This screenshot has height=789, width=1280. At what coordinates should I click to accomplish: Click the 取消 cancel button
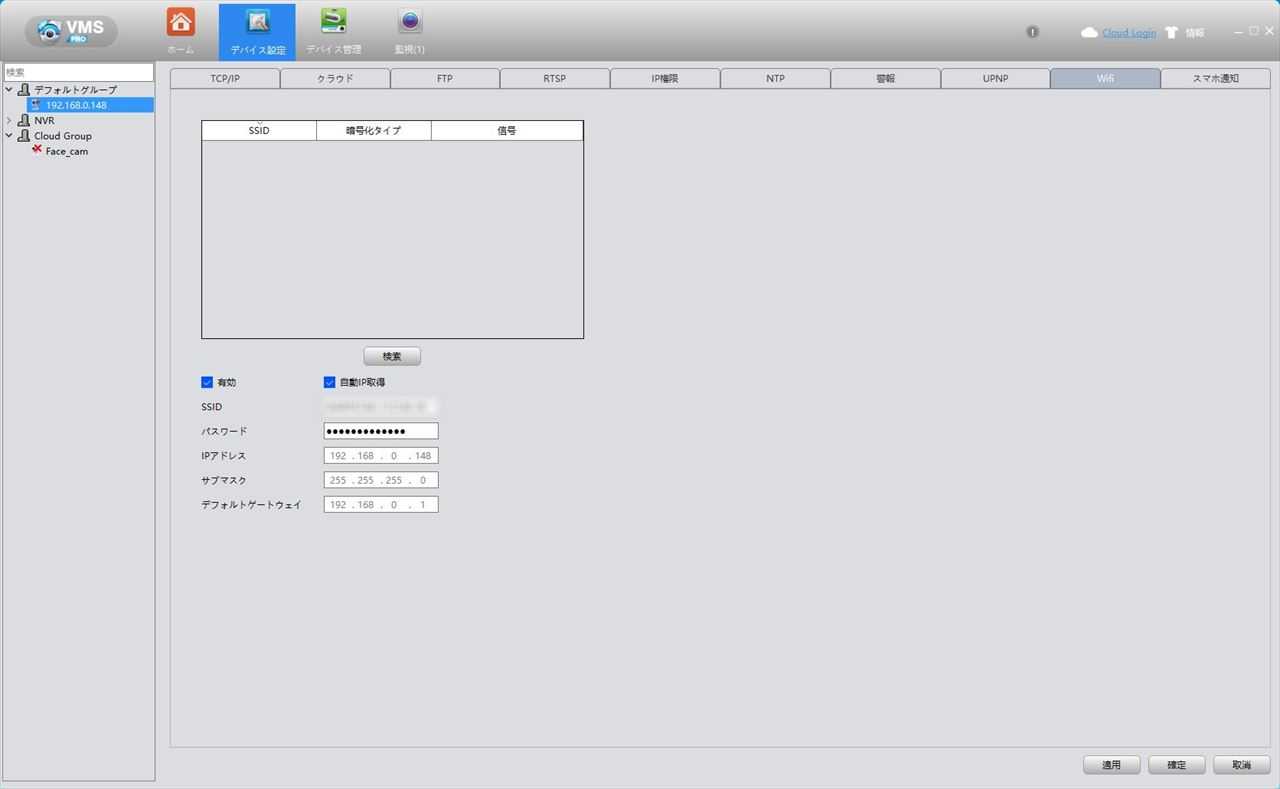click(x=1241, y=765)
